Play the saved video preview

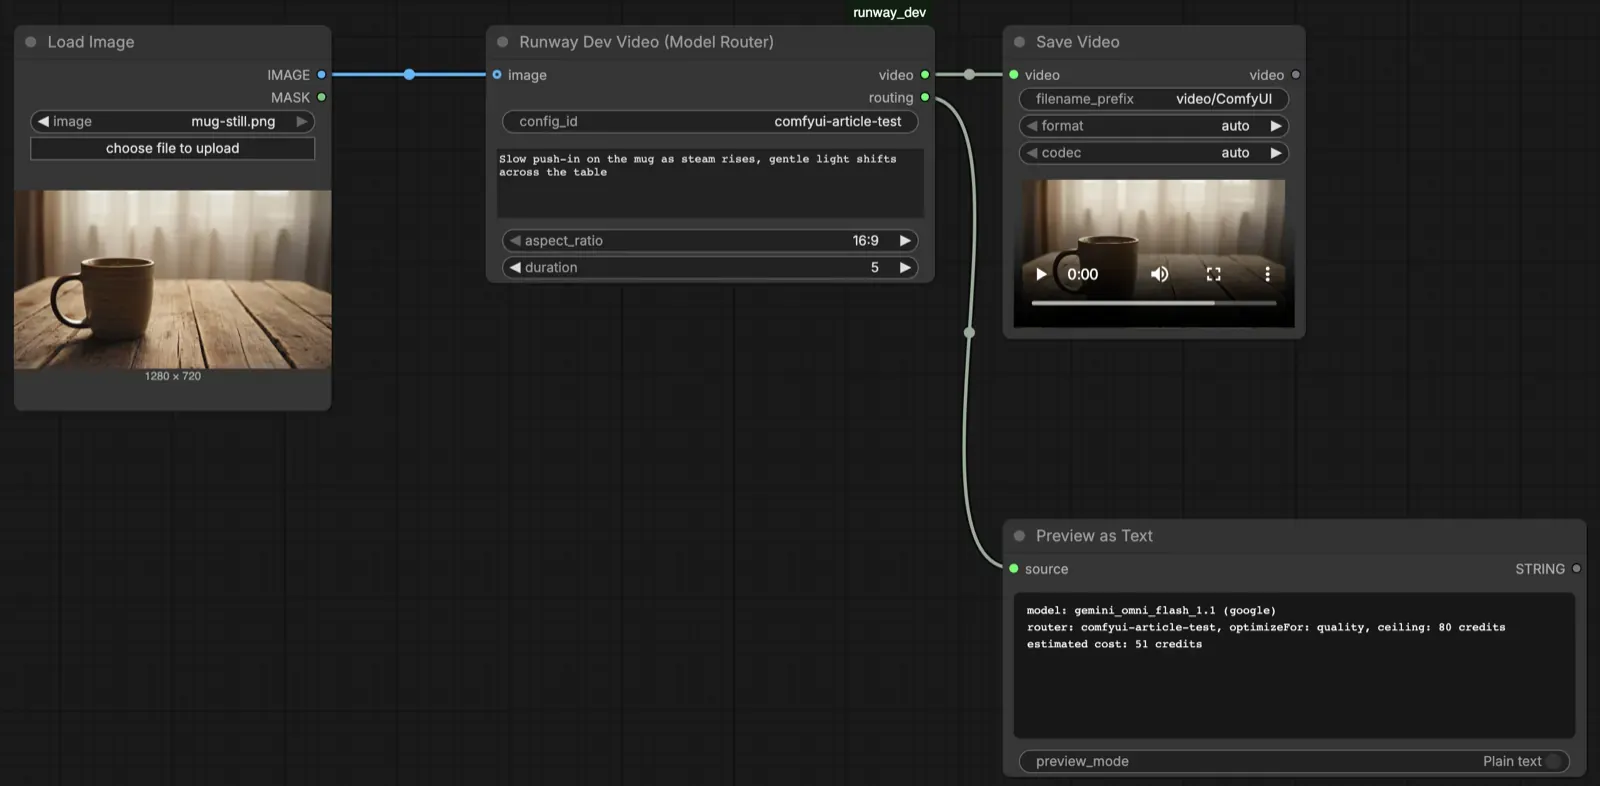(1041, 274)
